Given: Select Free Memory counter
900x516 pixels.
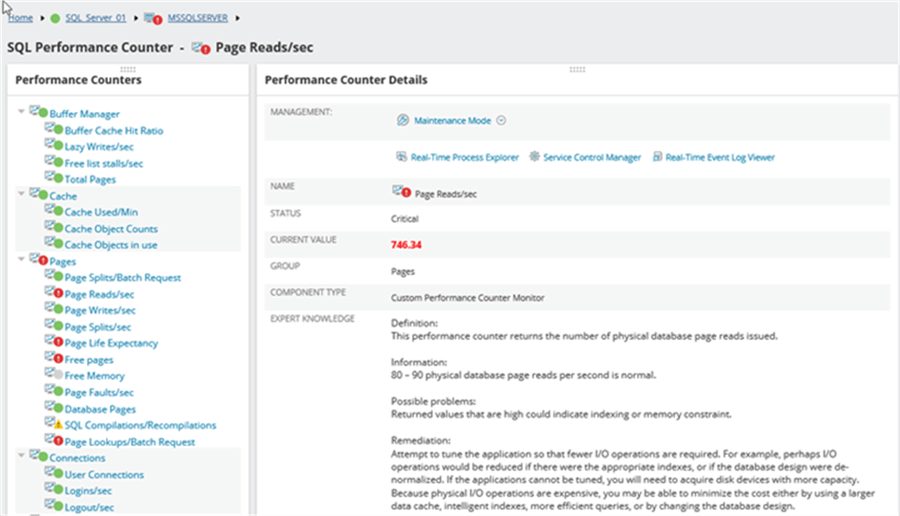Looking at the screenshot, I should click(x=94, y=375).
